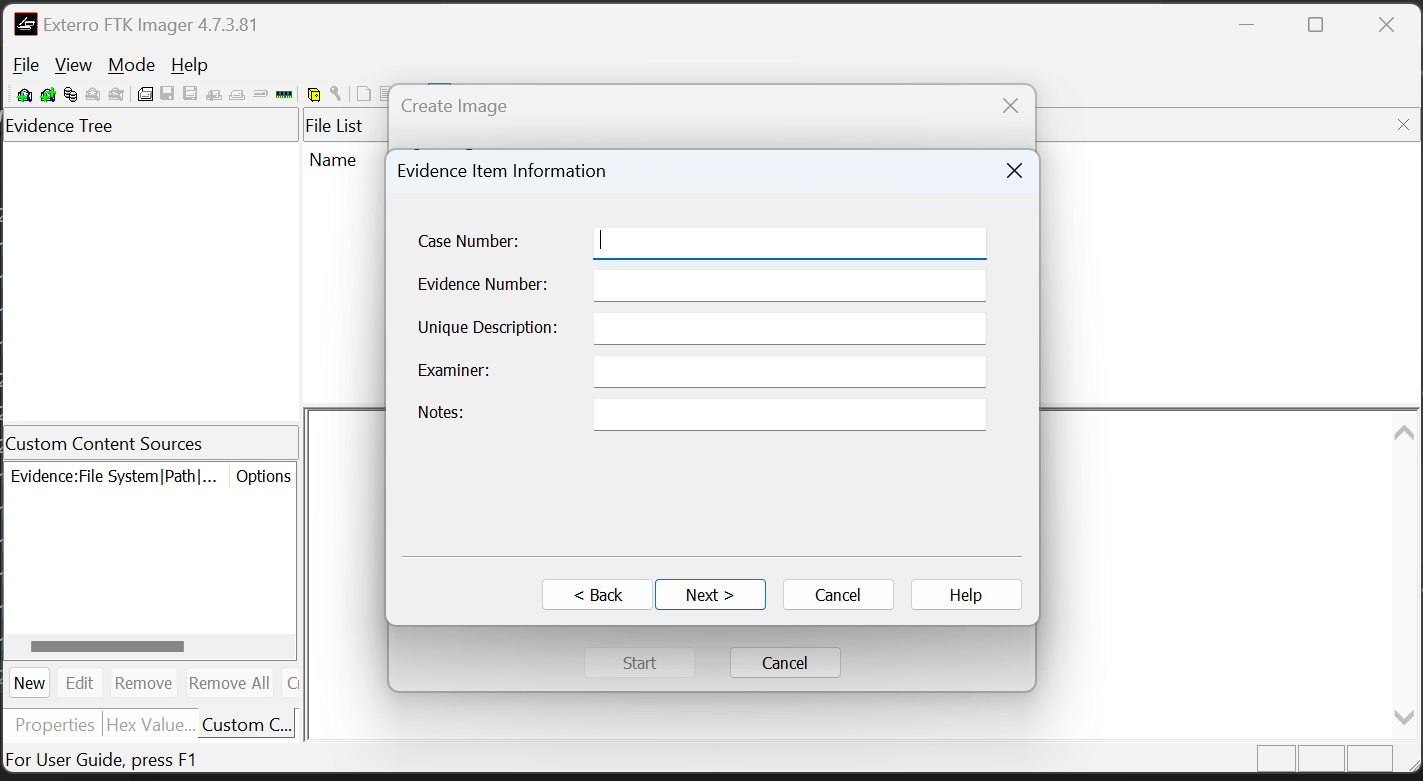Click the Evidence:File System|Path column header

pyautogui.click(x=117, y=476)
